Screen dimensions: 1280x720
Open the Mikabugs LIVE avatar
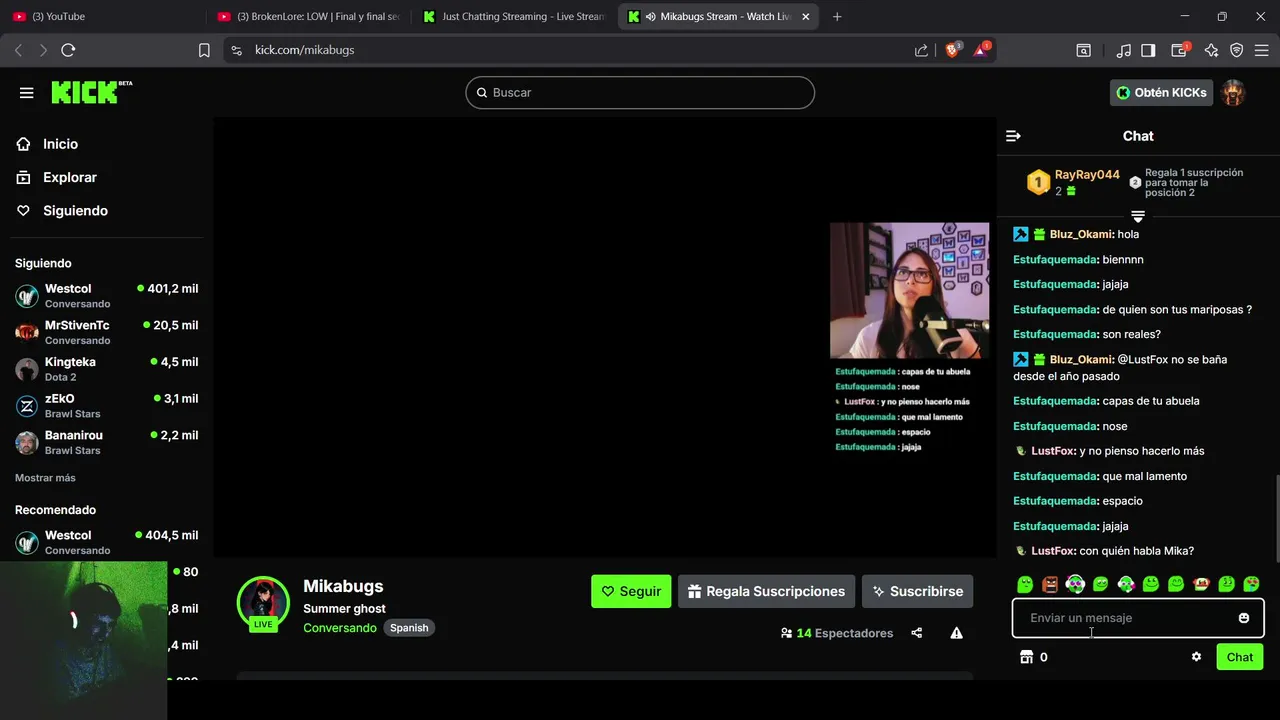point(263,603)
